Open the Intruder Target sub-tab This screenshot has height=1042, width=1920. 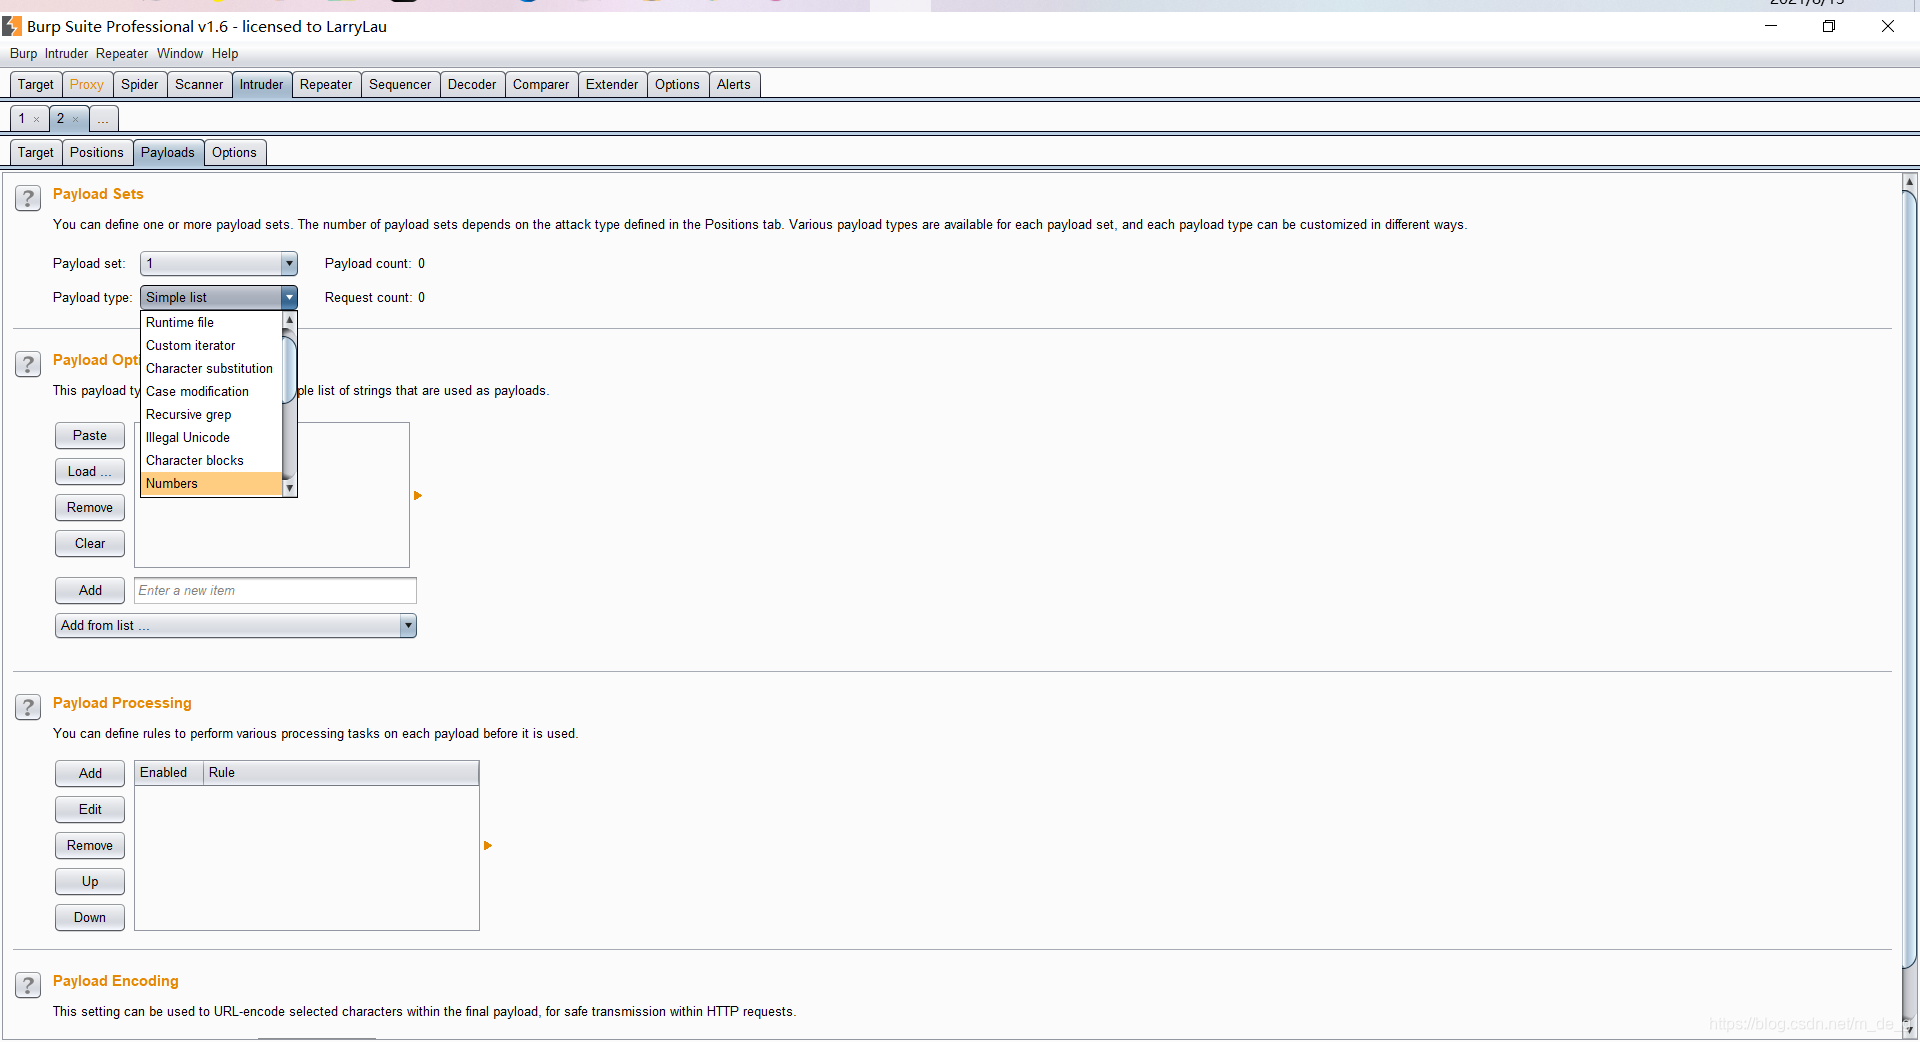click(x=36, y=153)
